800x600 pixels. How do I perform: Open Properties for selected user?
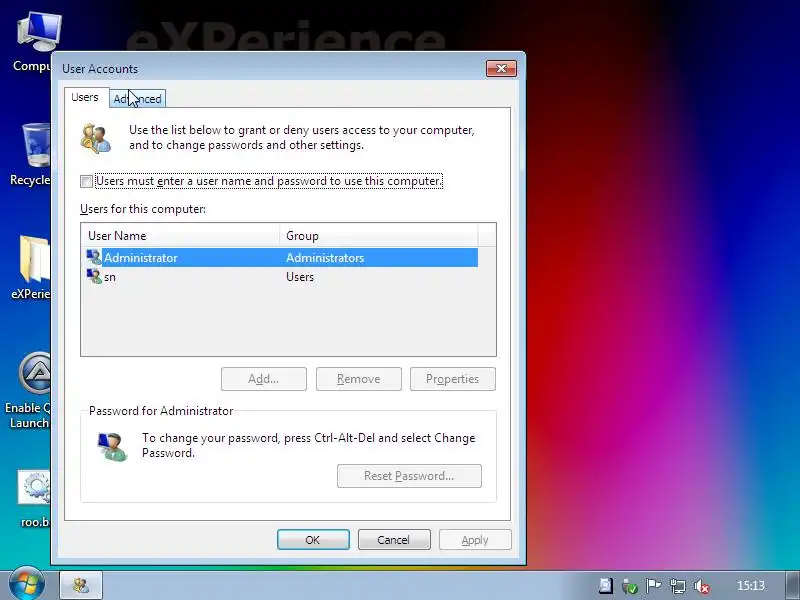(x=453, y=379)
